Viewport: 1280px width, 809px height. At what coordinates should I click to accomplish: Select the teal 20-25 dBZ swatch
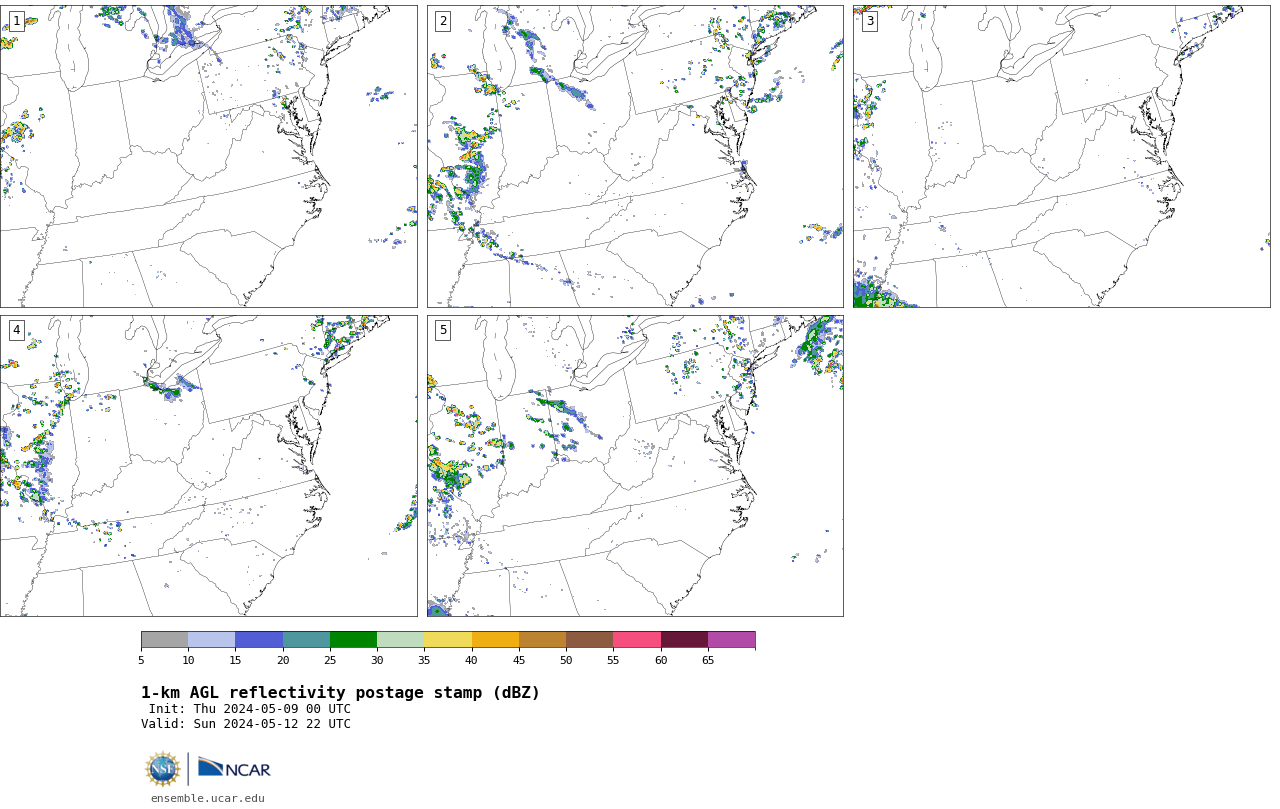[306, 640]
